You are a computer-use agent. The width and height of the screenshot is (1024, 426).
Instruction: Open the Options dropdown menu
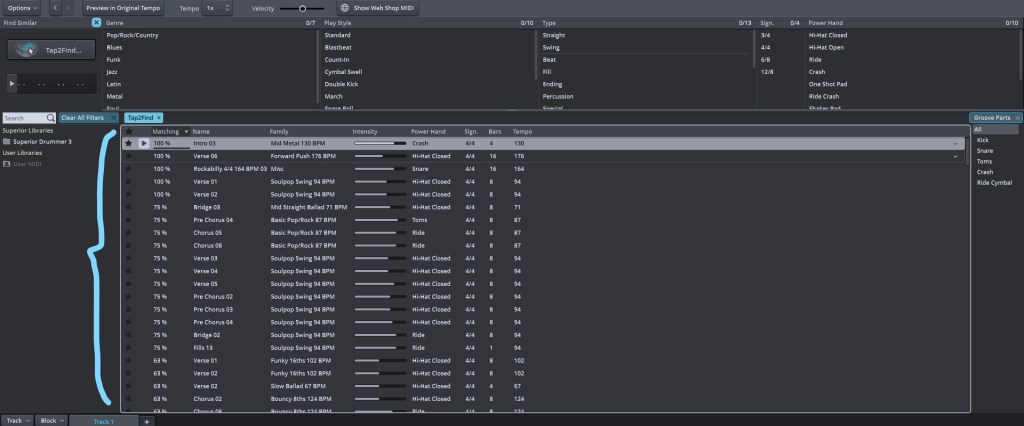[x=22, y=7]
